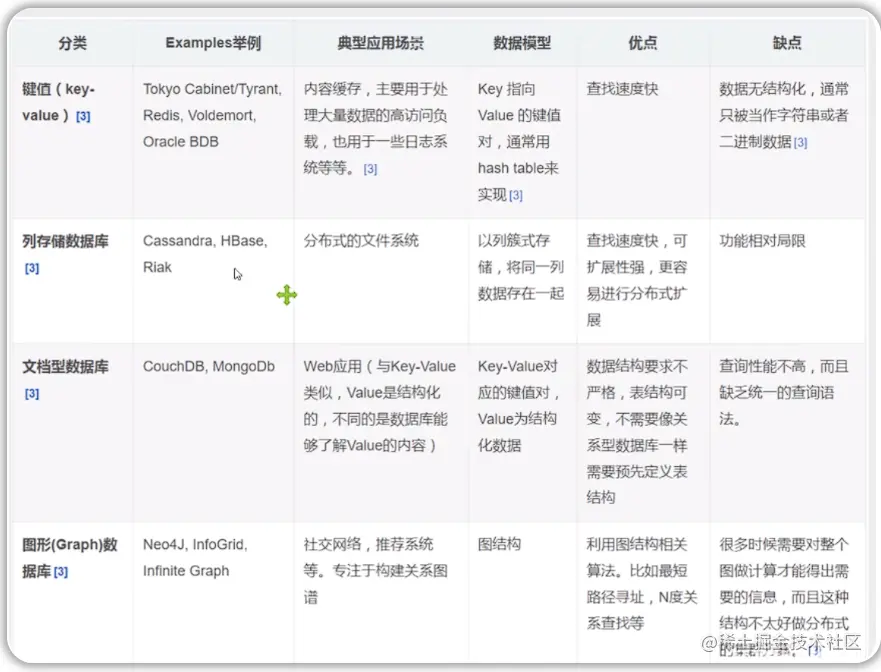Follow the [3] citation after "实现"
The image size is (881, 672).
pyautogui.click(x=516, y=196)
